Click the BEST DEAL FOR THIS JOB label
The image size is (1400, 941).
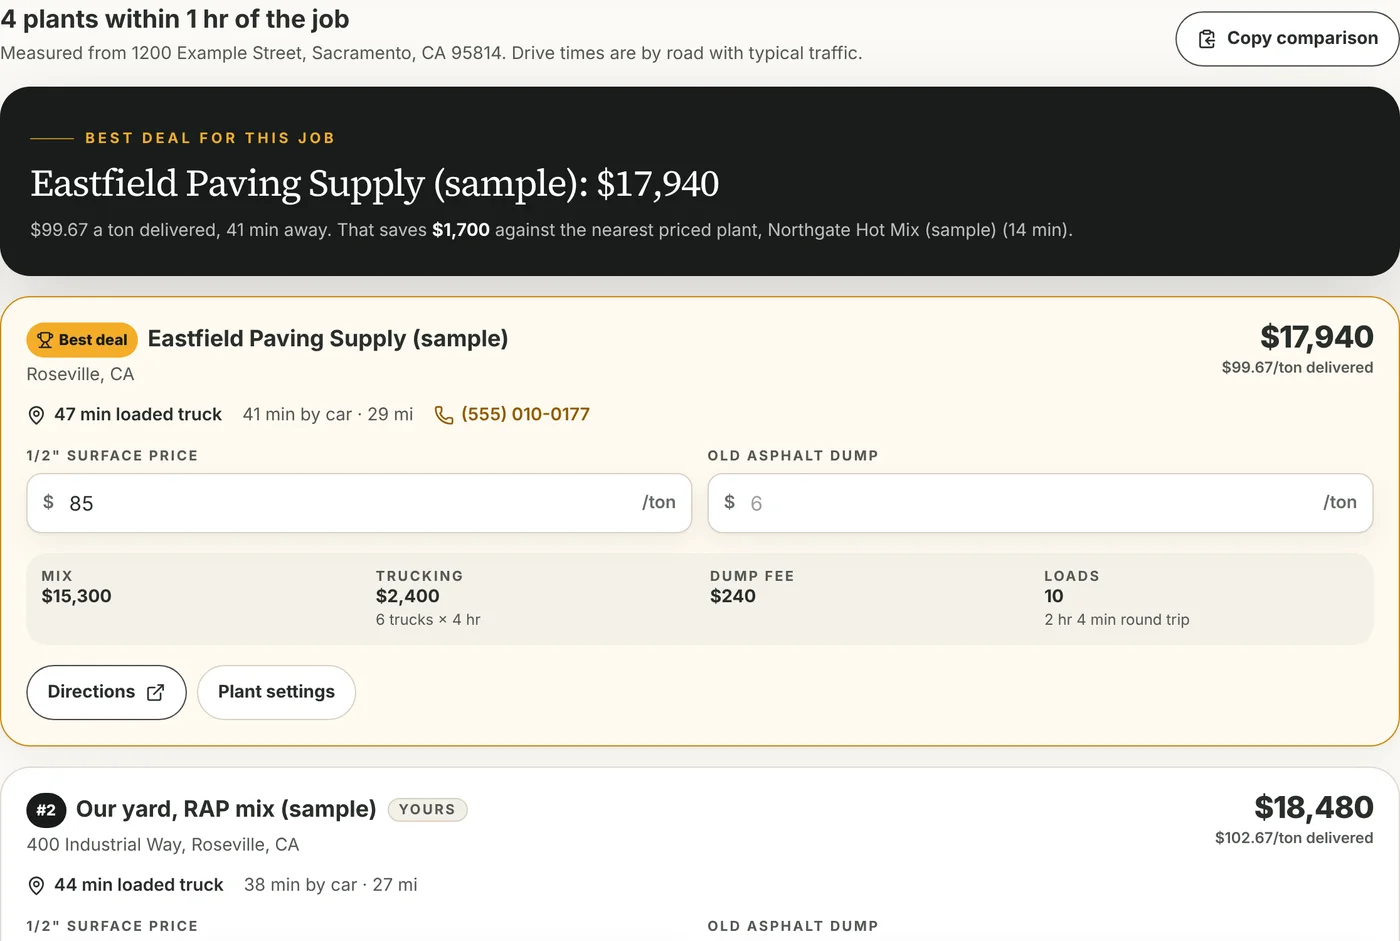pos(210,138)
